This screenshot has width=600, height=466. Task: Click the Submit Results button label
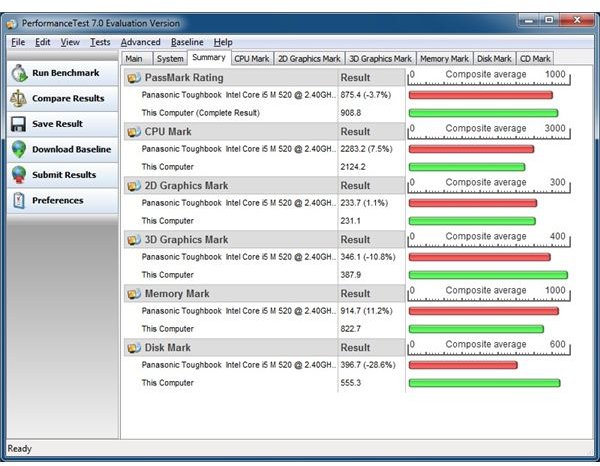click(x=64, y=175)
